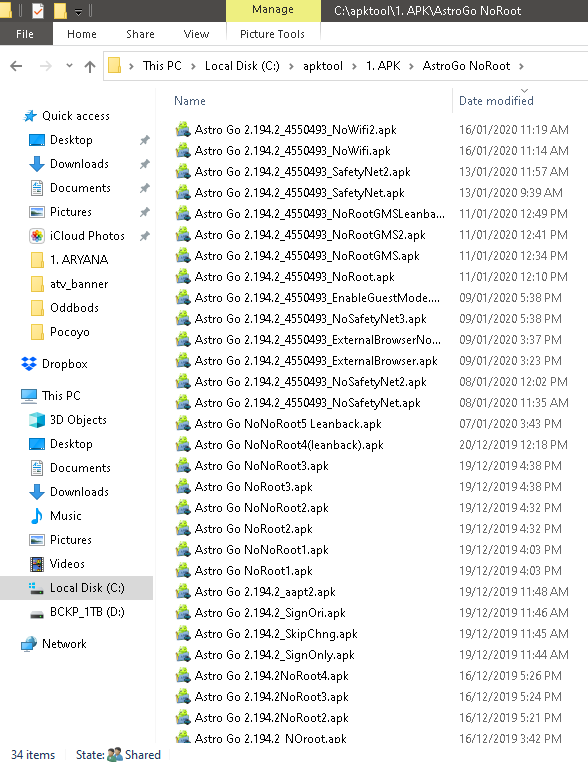Click the icon of NoWifi2.apk
This screenshot has width=588, height=764.
coord(183,130)
